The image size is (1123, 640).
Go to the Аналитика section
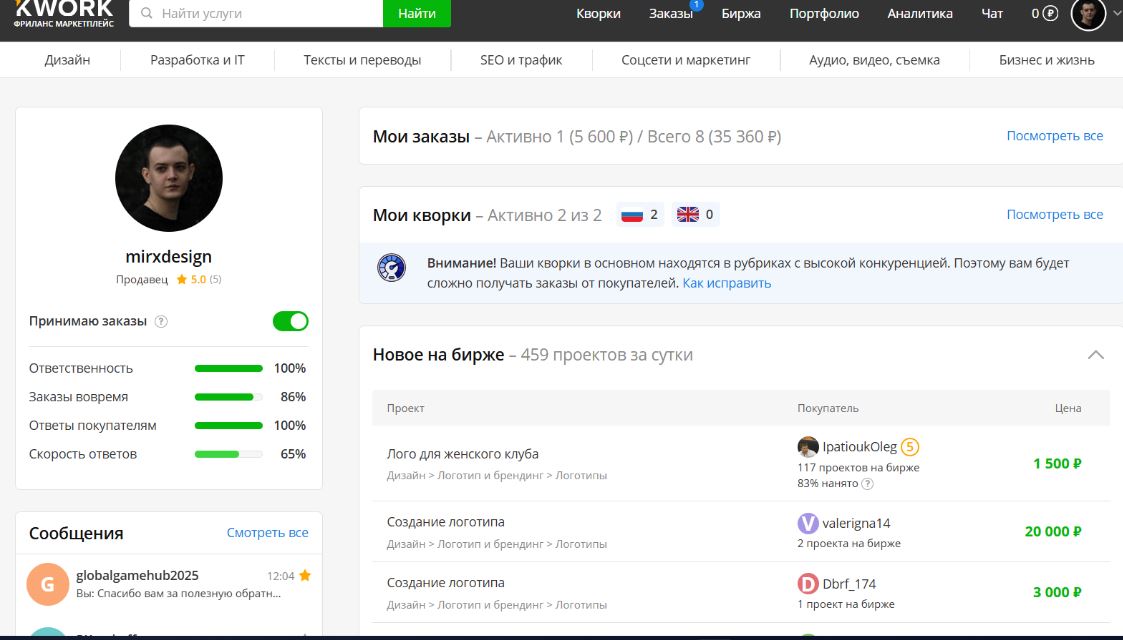(920, 14)
